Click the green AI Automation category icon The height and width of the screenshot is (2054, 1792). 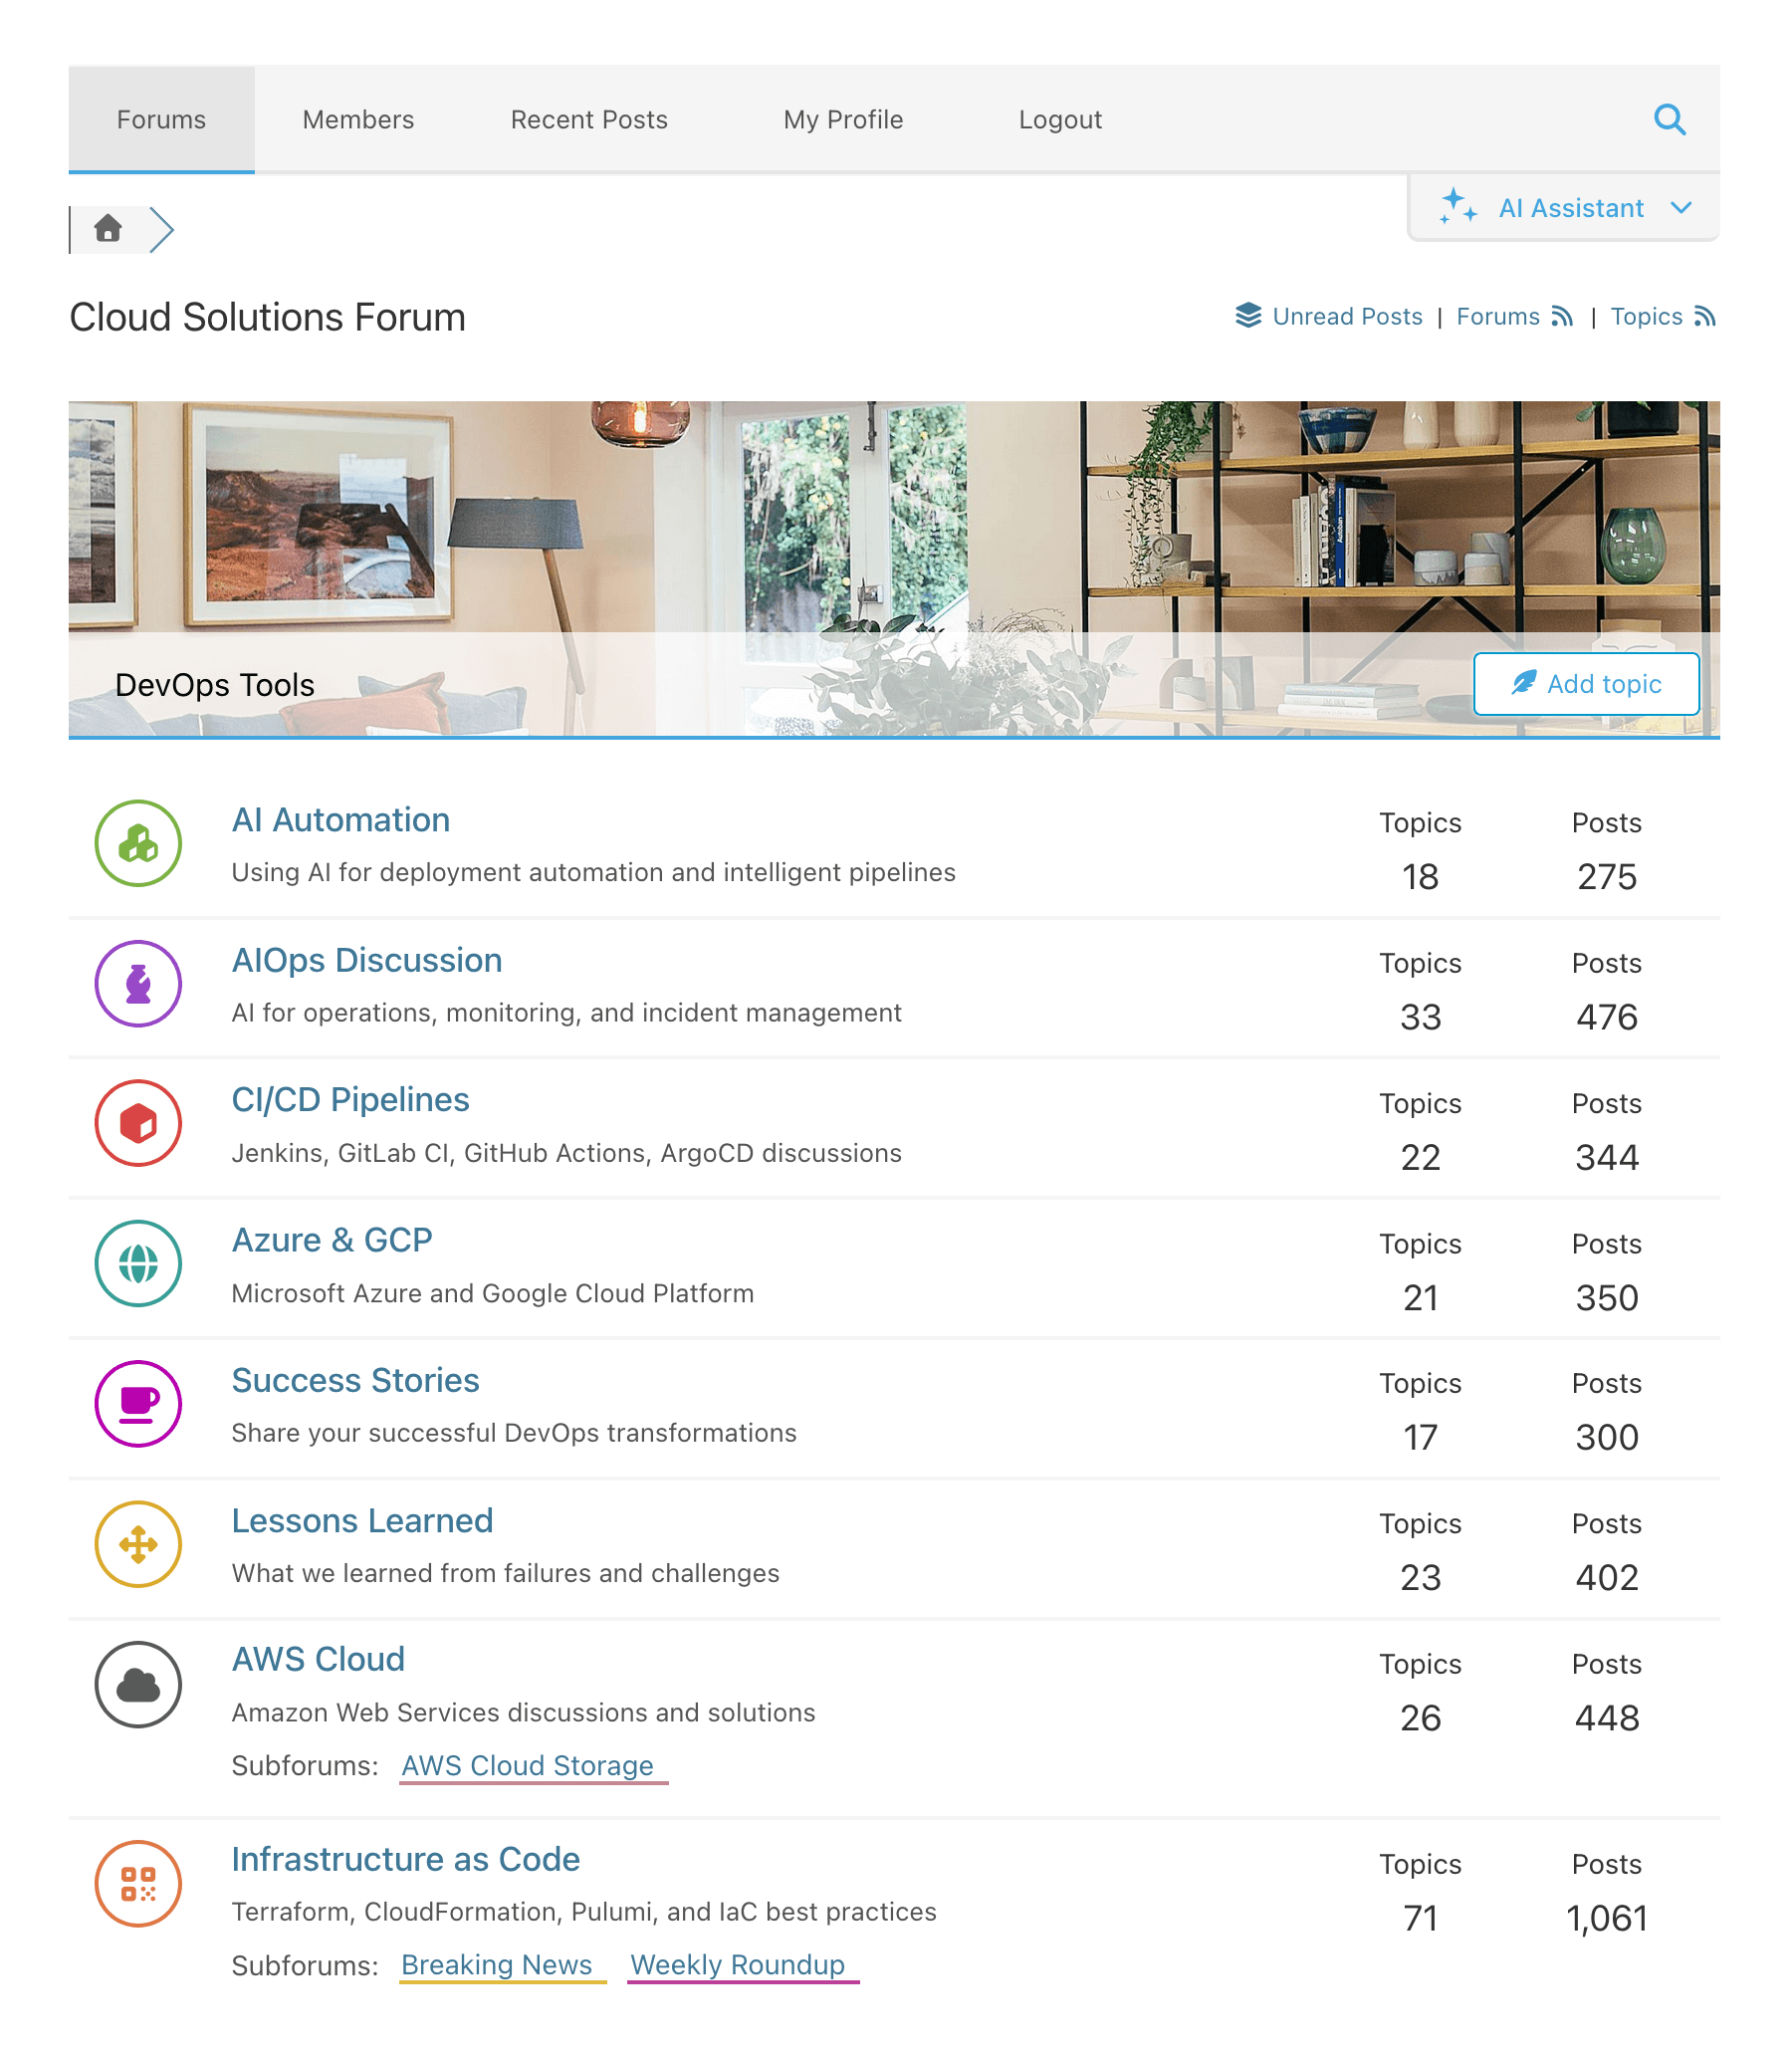point(138,843)
